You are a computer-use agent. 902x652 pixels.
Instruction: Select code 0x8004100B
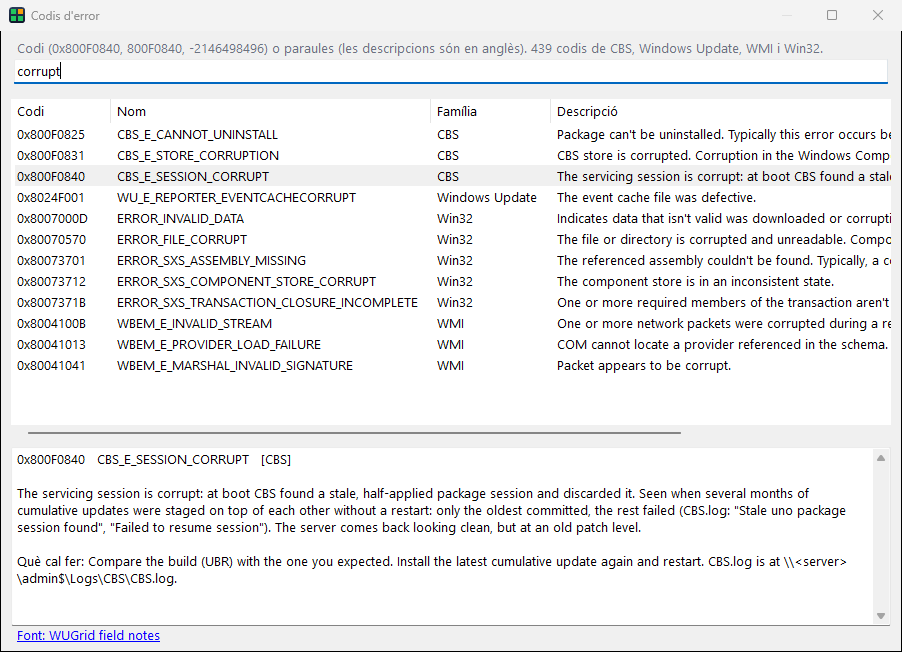point(51,323)
